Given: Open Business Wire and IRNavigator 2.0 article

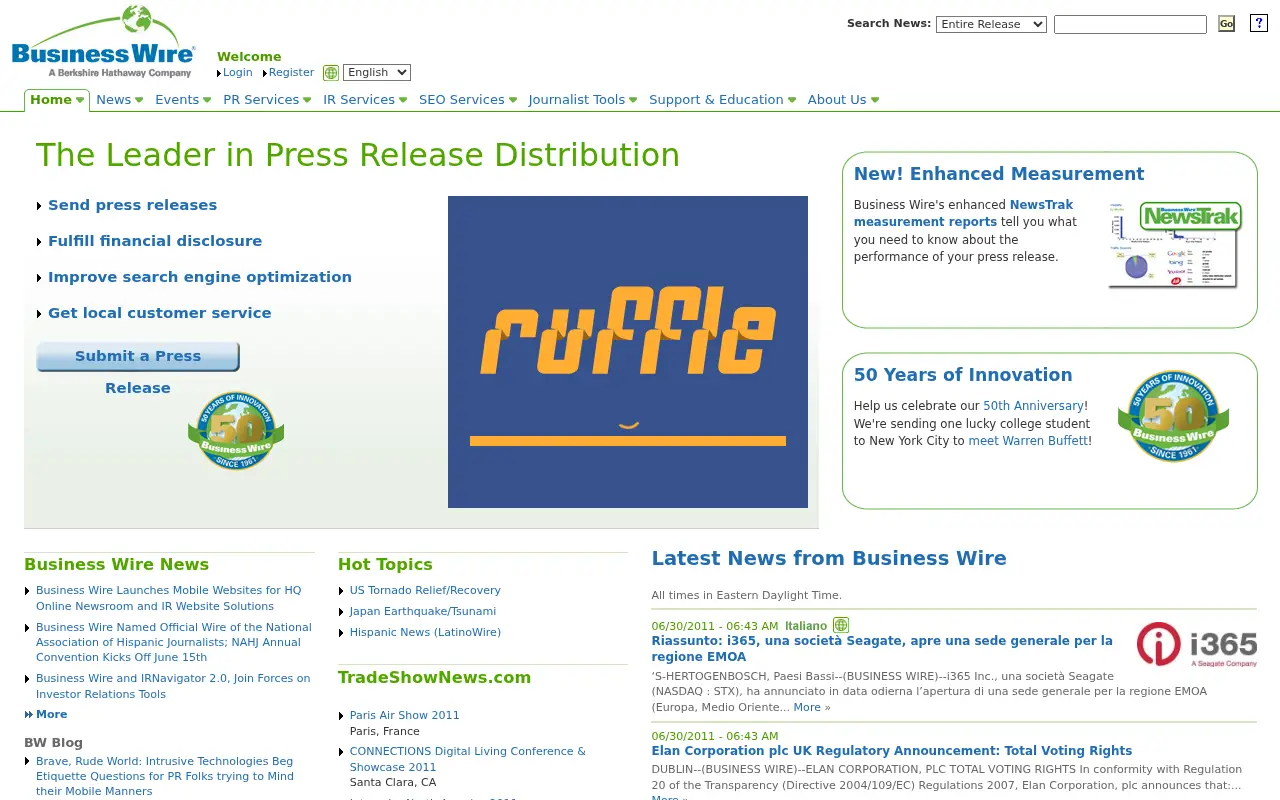Looking at the screenshot, I should [173, 686].
